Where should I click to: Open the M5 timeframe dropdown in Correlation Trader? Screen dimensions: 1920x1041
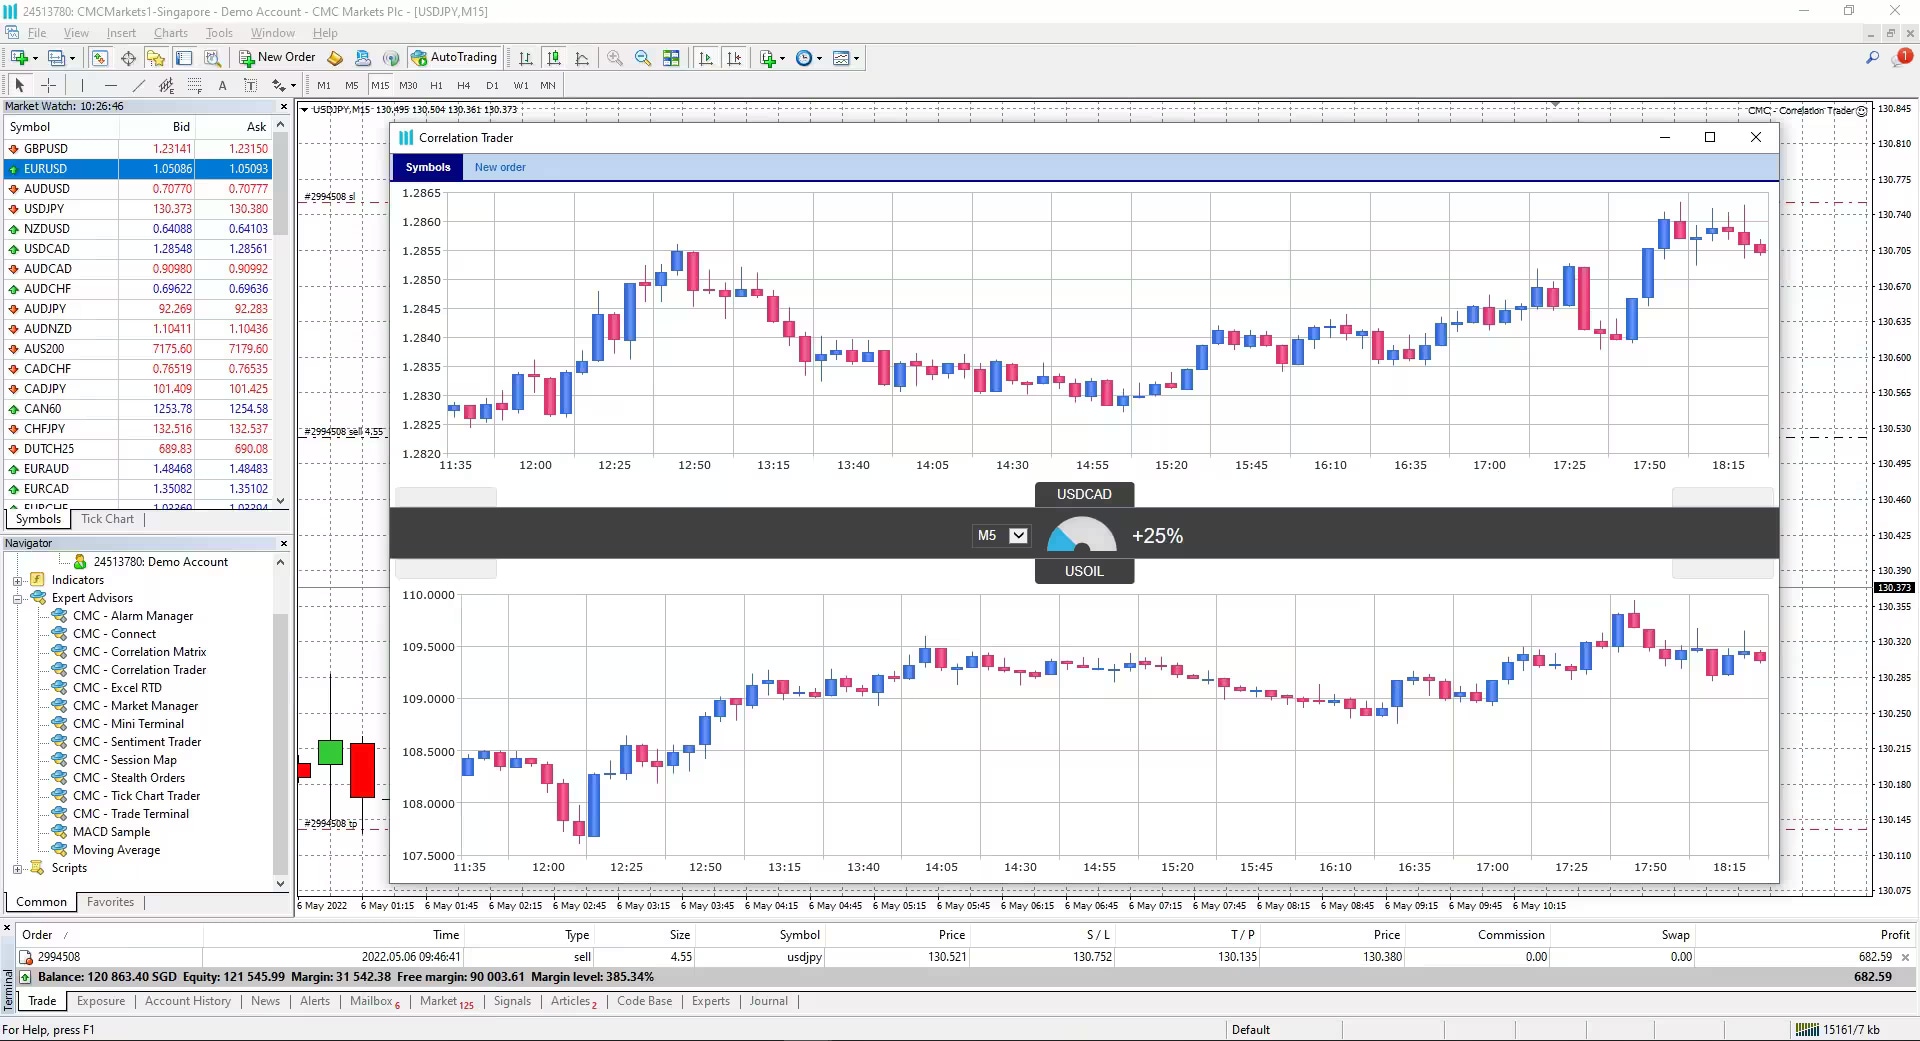(x=1018, y=536)
